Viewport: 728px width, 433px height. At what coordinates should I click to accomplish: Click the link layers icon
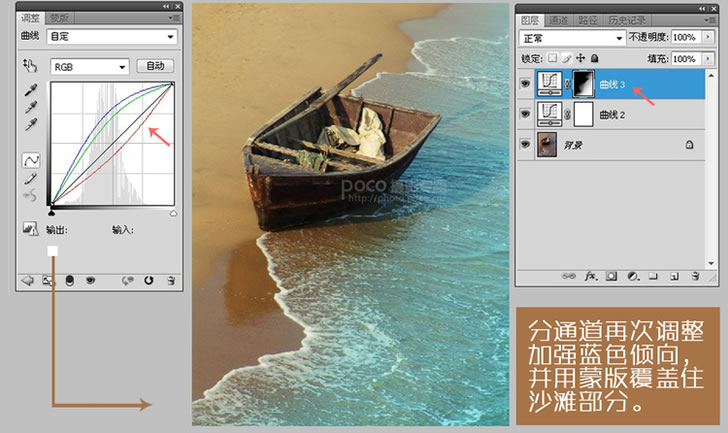pos(568,276)
